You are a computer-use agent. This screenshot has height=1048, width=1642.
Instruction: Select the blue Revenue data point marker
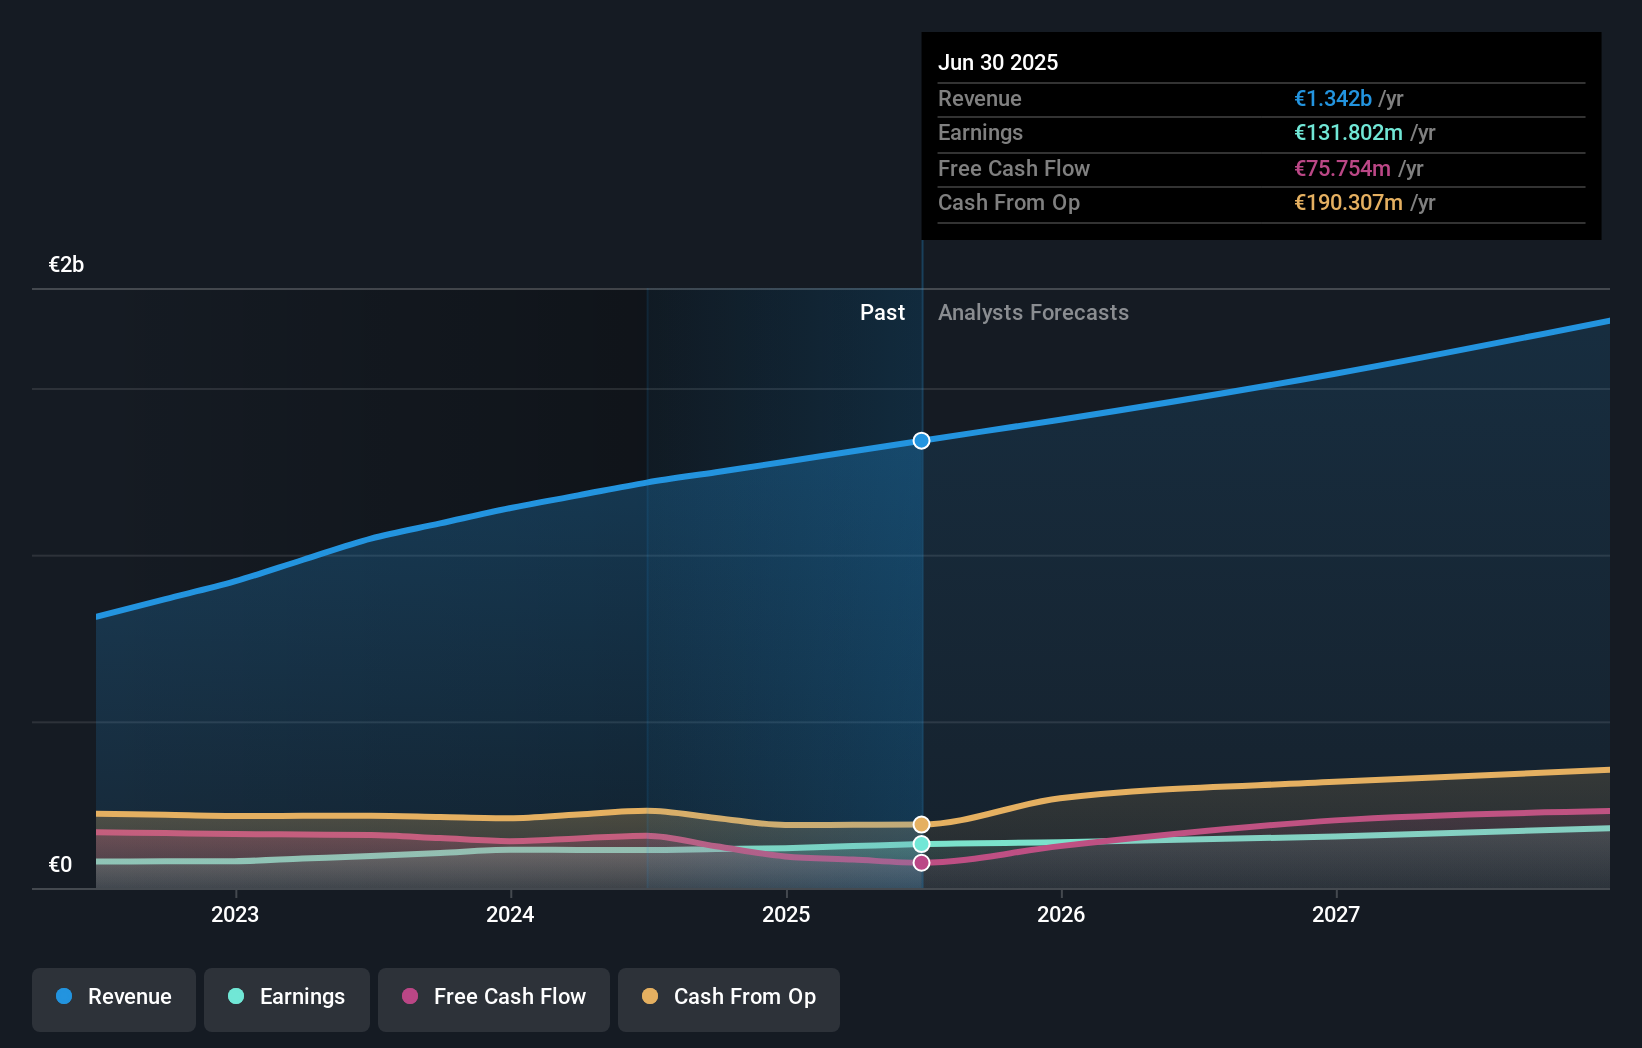point(921,440)
